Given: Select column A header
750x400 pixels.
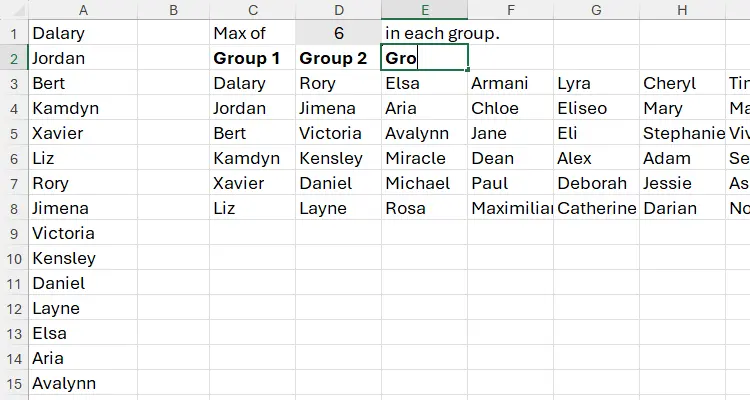Looking at the screenshot, I should 82,10.
